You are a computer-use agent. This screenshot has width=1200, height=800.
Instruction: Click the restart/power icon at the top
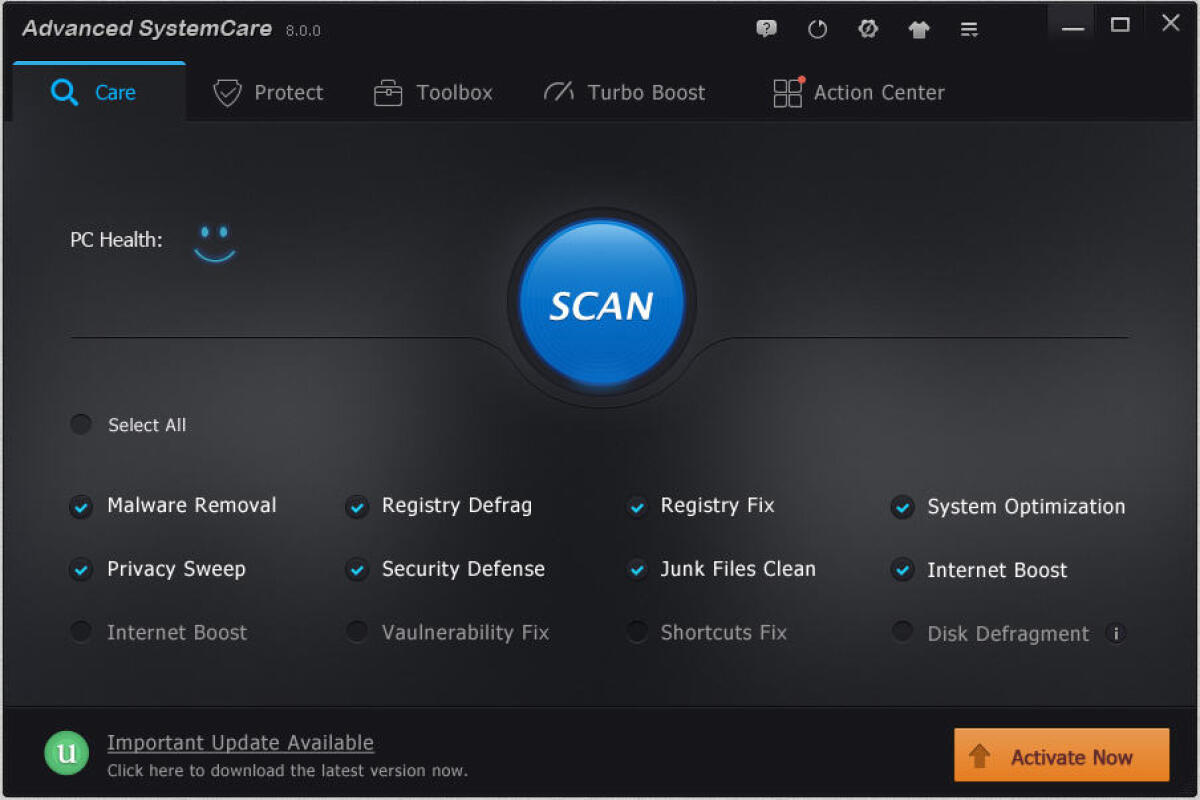817,29
